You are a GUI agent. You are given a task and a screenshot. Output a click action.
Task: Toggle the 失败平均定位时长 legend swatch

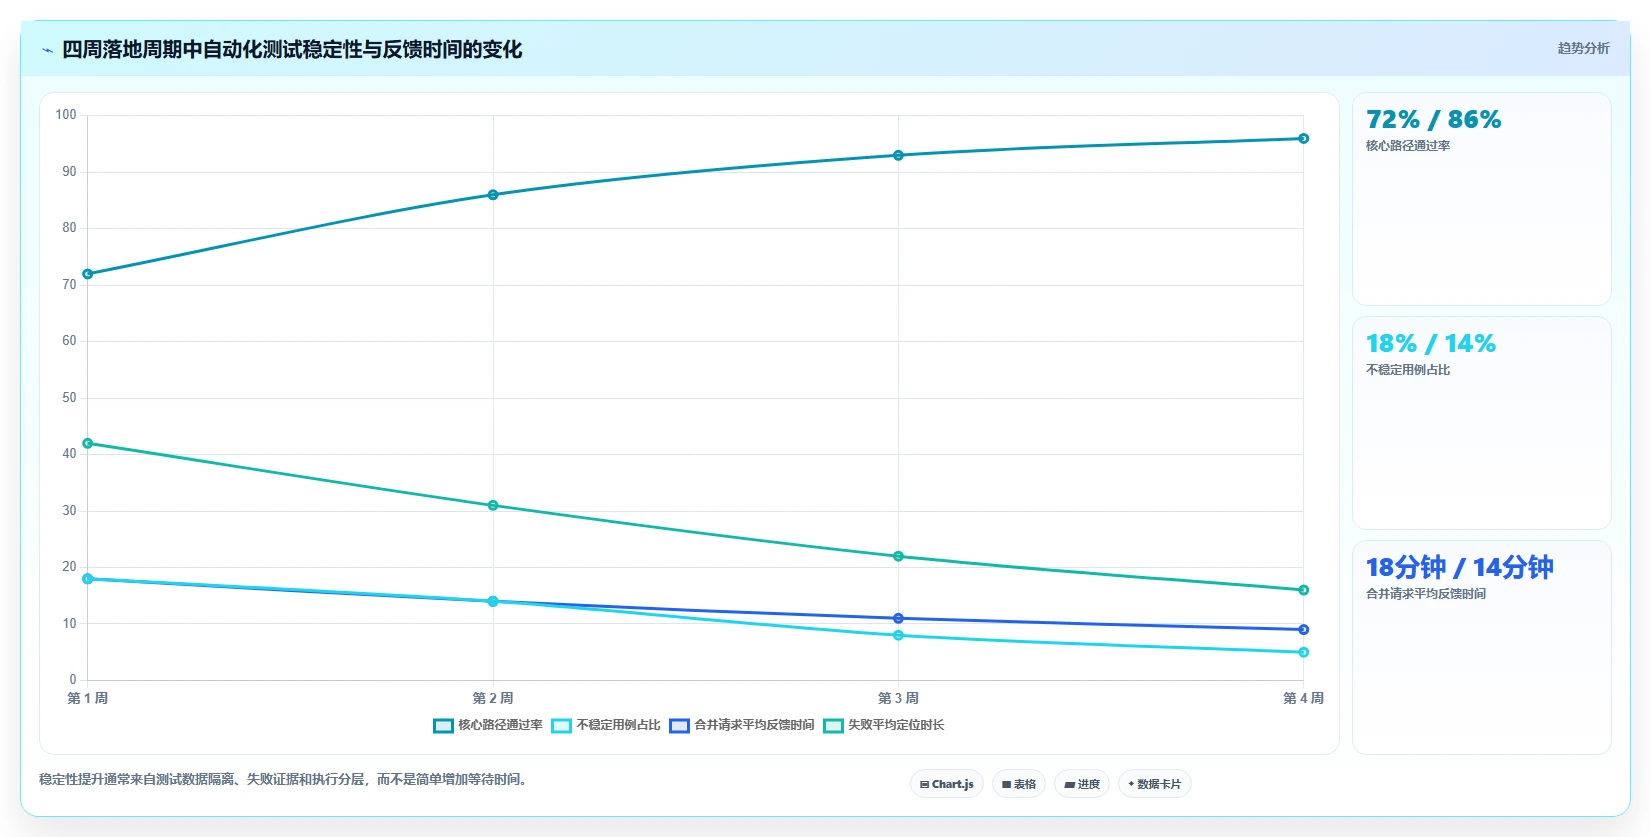(x=833, y=726)
